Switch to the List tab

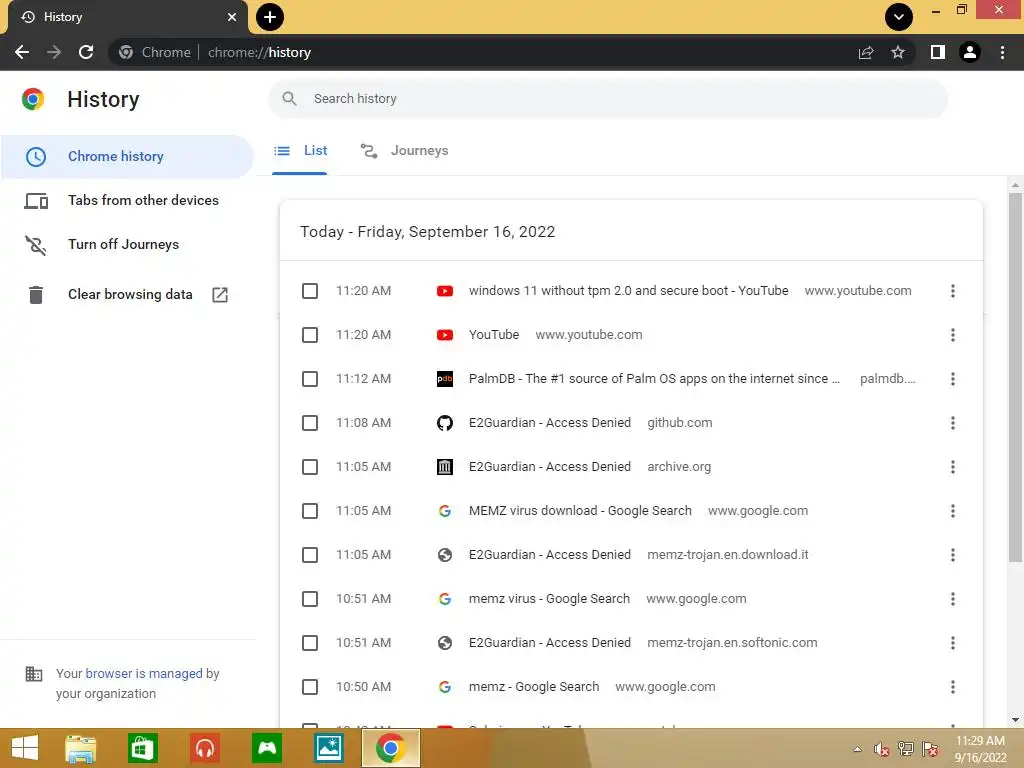click(300, 151)
